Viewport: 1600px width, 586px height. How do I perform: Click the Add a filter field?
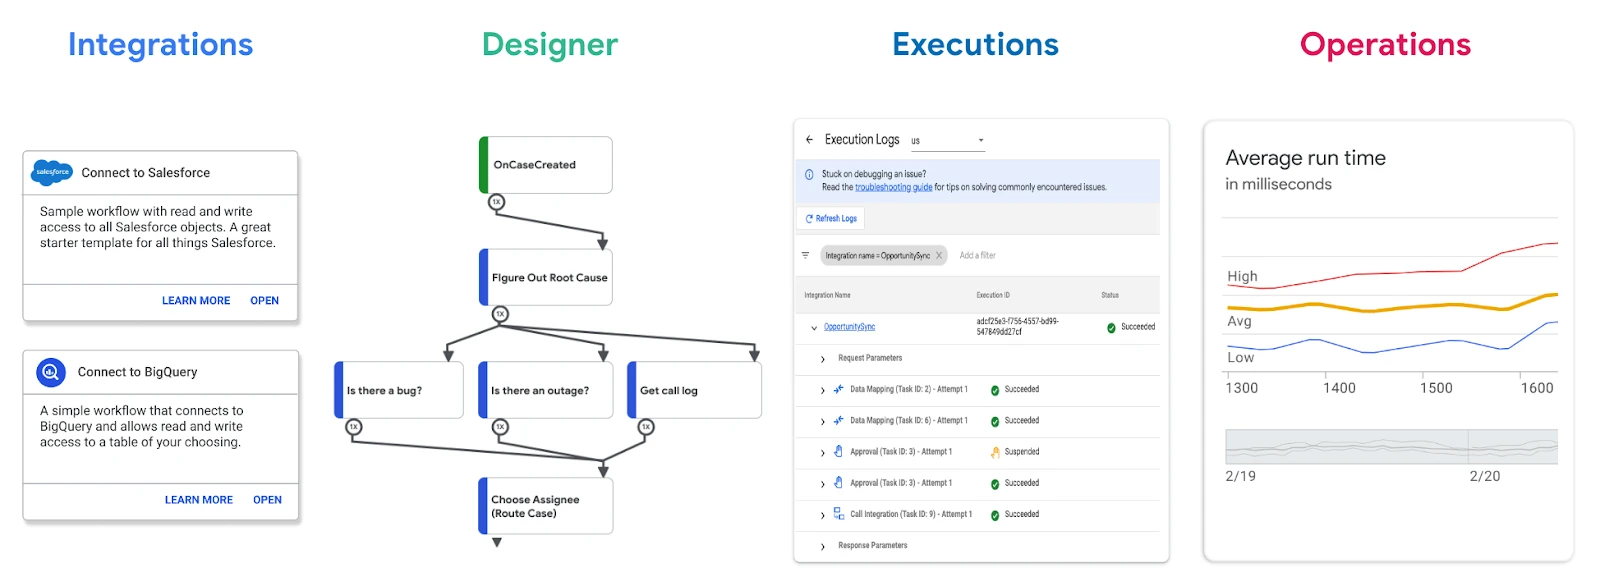978,256
